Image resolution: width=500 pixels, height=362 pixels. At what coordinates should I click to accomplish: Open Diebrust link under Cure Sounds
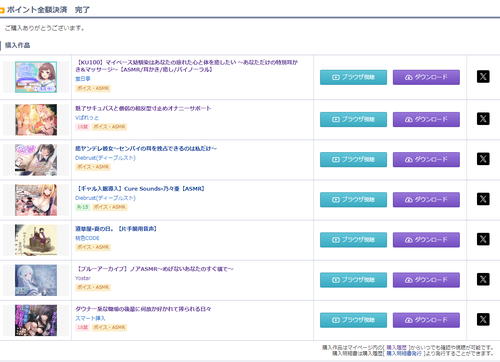coord(105,198)
